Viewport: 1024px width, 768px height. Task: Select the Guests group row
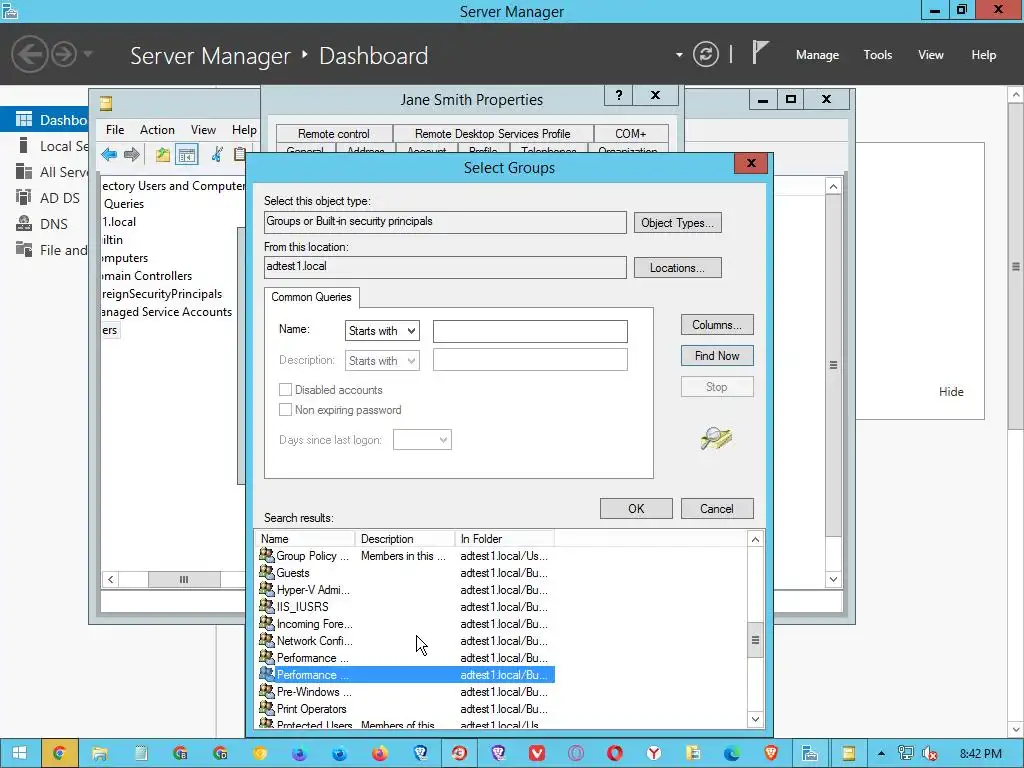pyautogui.click(x=406, y=573)
